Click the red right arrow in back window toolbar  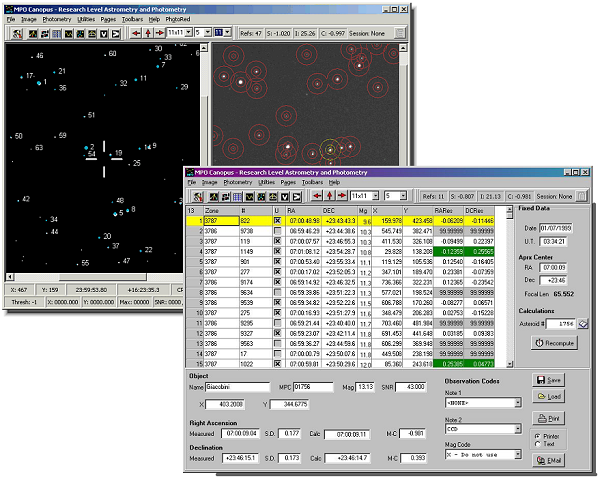tap(160, 33)
